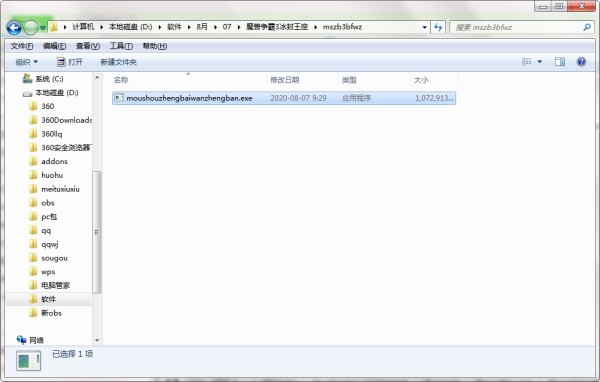Select 网络 in the navigation pane
Screen dimensions: 600x382
(x=36, y=340)
